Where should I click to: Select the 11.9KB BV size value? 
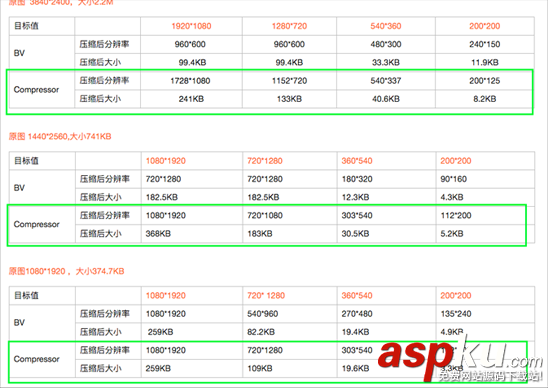[x=485, y=63]
